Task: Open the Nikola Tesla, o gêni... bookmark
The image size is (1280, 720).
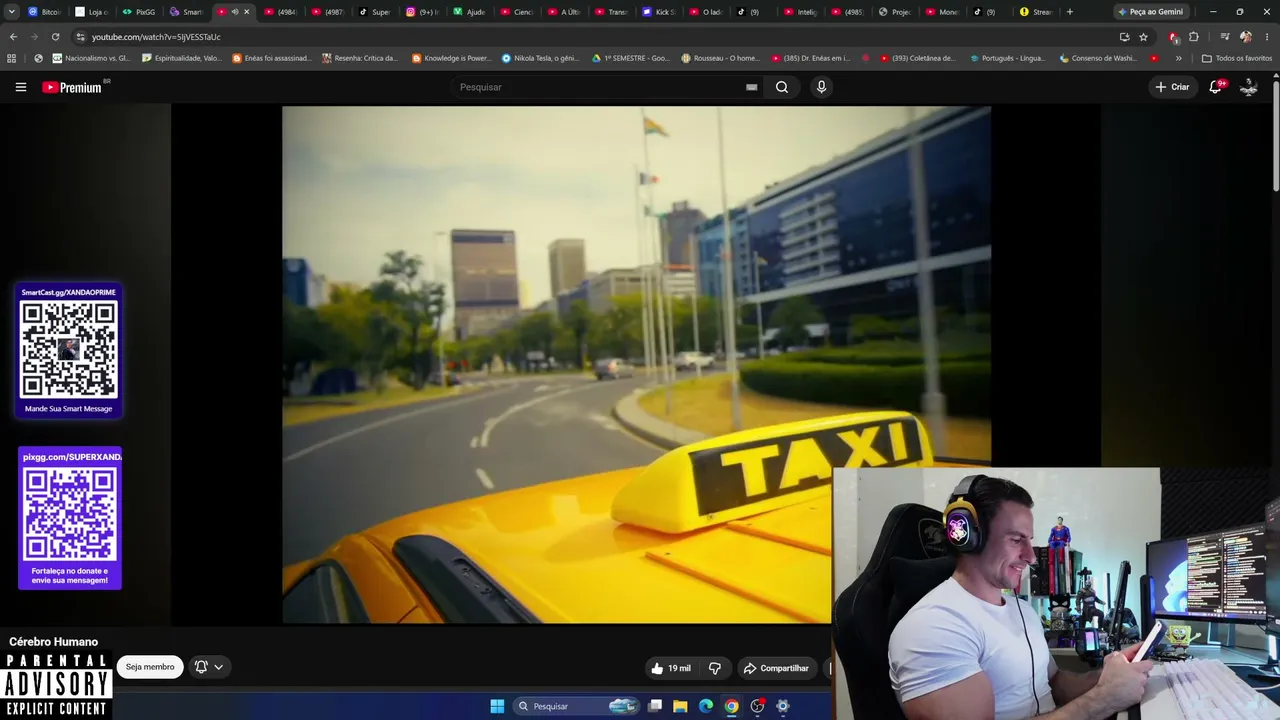Action: click(x=541, y=58)
